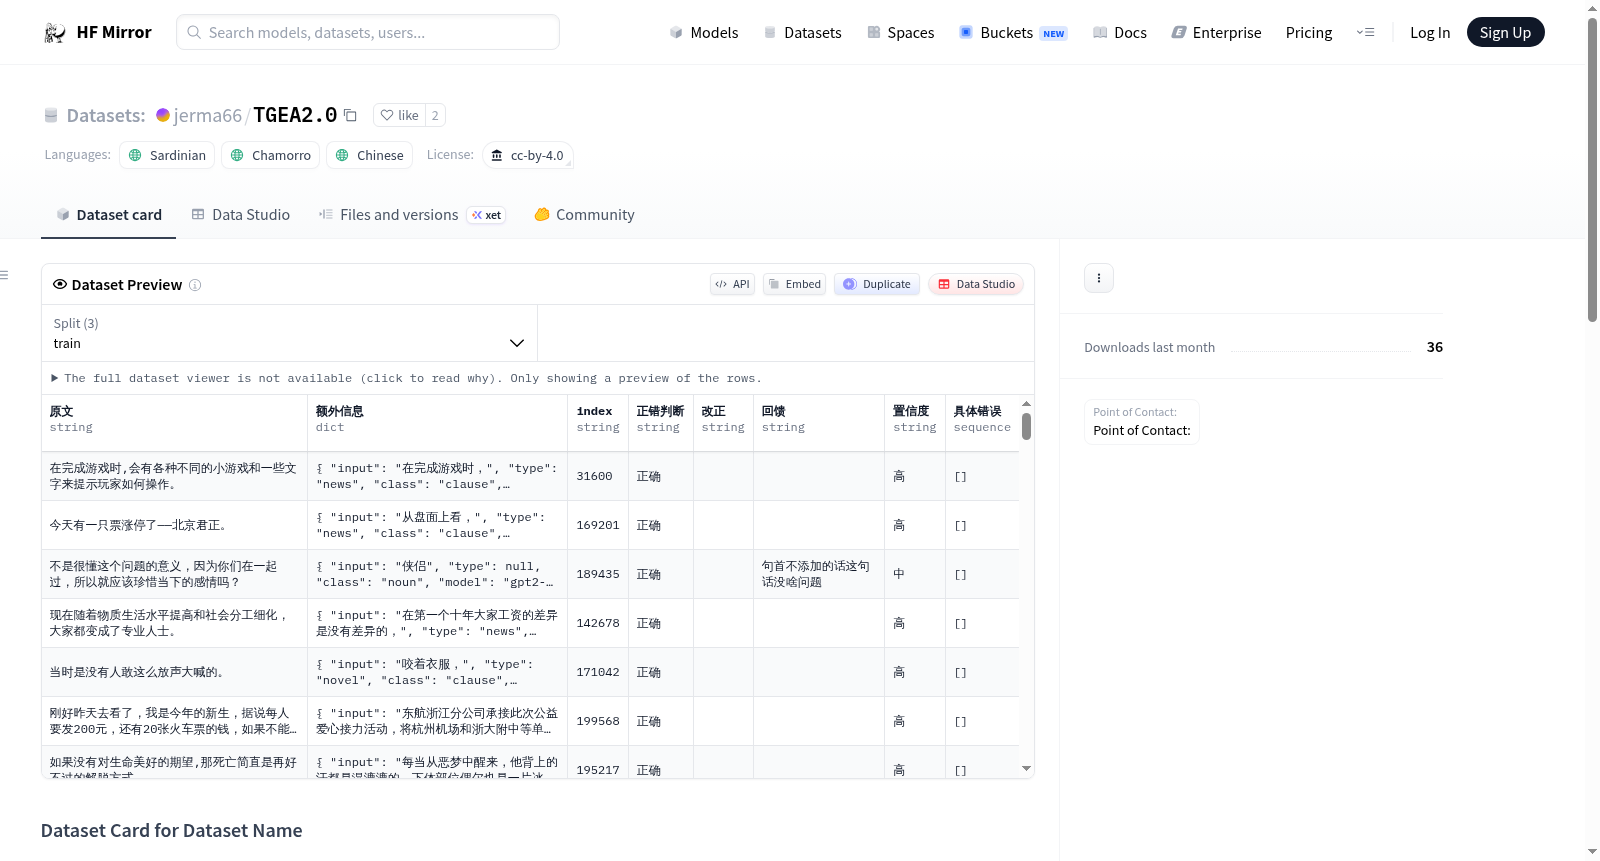Viewport: 1600px width, 861px height.
Task: Click the API button
Action: (x=732, y=284)
